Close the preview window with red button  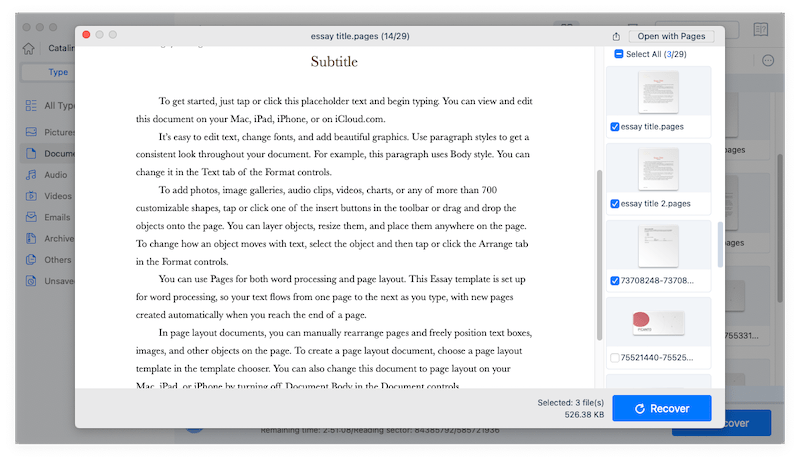pos(86,35)
